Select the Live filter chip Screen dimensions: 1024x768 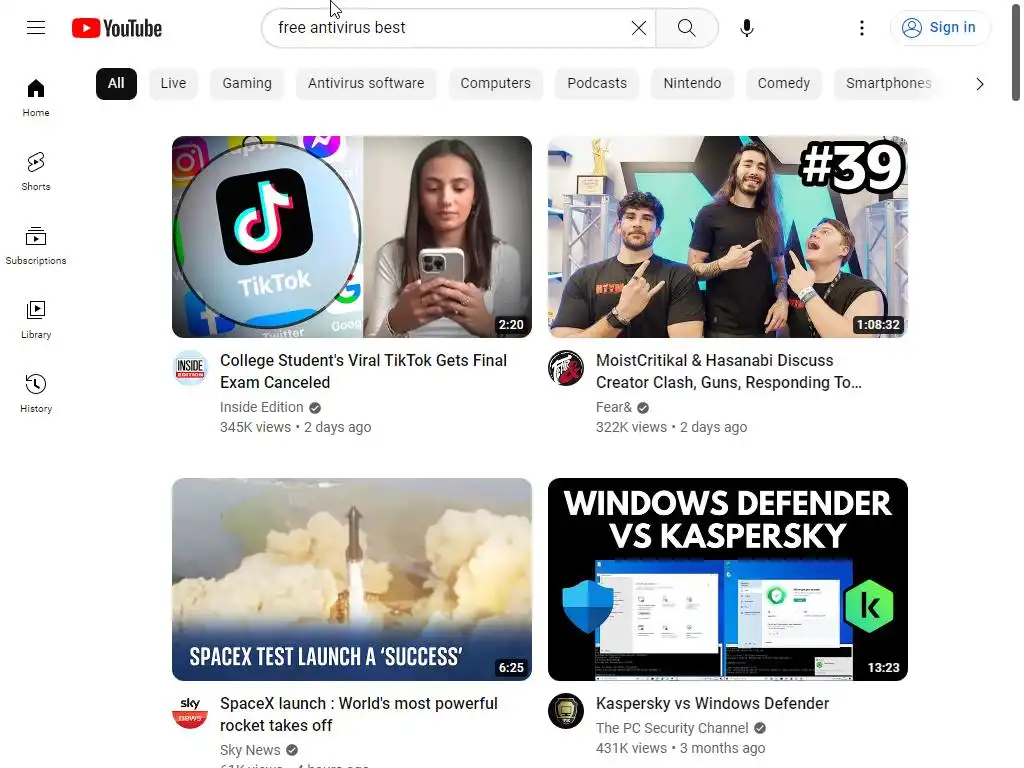(173, 84)
